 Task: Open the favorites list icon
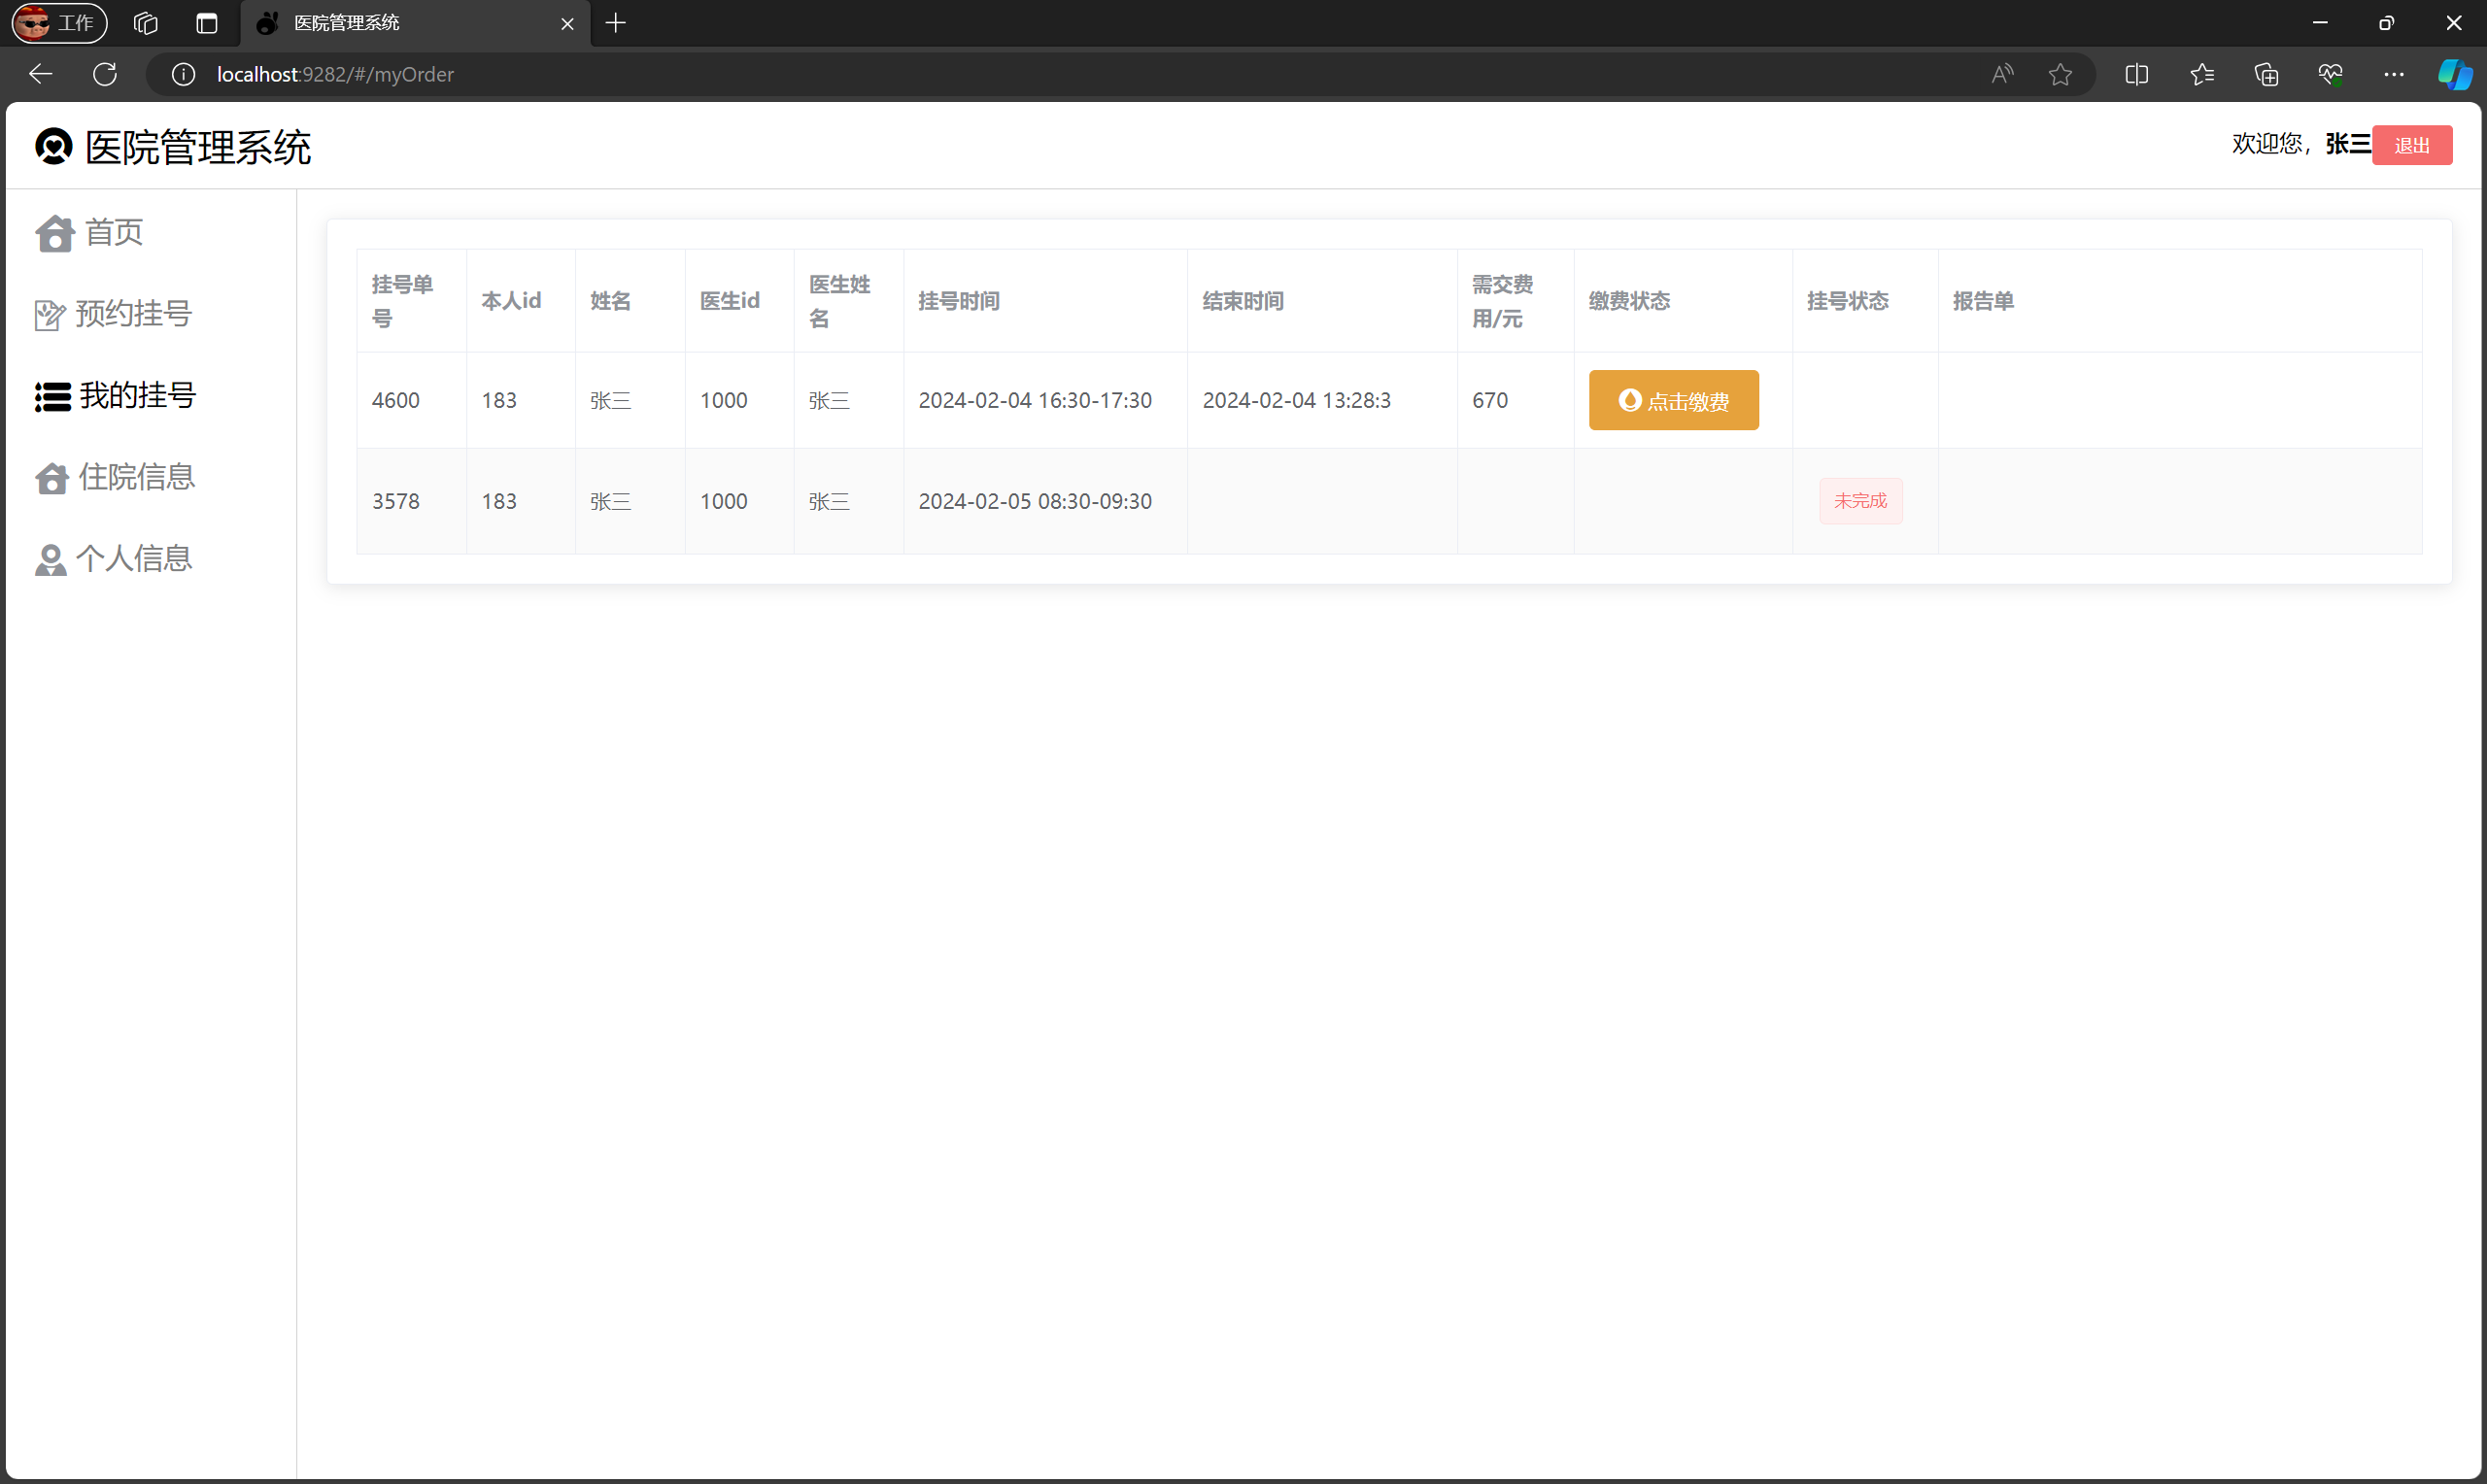(2201, 74)
